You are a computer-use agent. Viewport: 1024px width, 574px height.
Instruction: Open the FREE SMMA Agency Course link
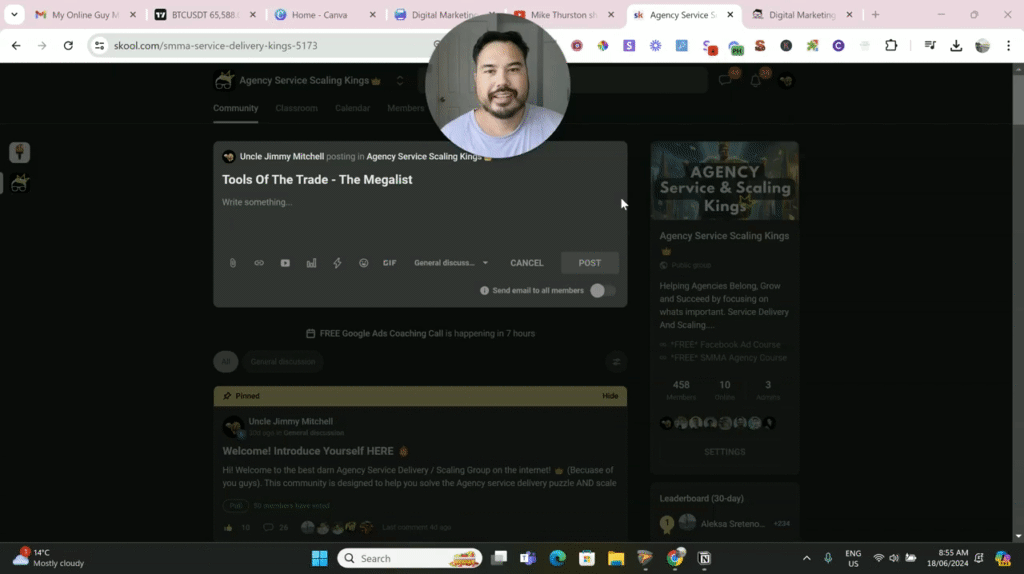(729, 358)
